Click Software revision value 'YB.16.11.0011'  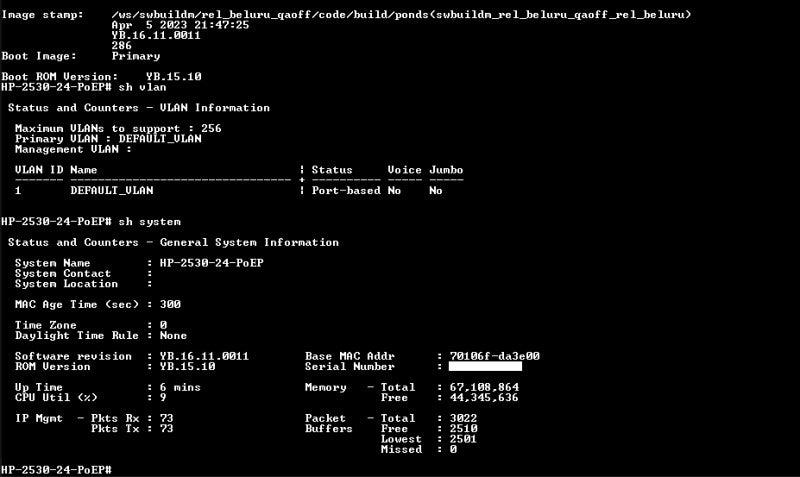pyautogui.click(x=204, y=356)
